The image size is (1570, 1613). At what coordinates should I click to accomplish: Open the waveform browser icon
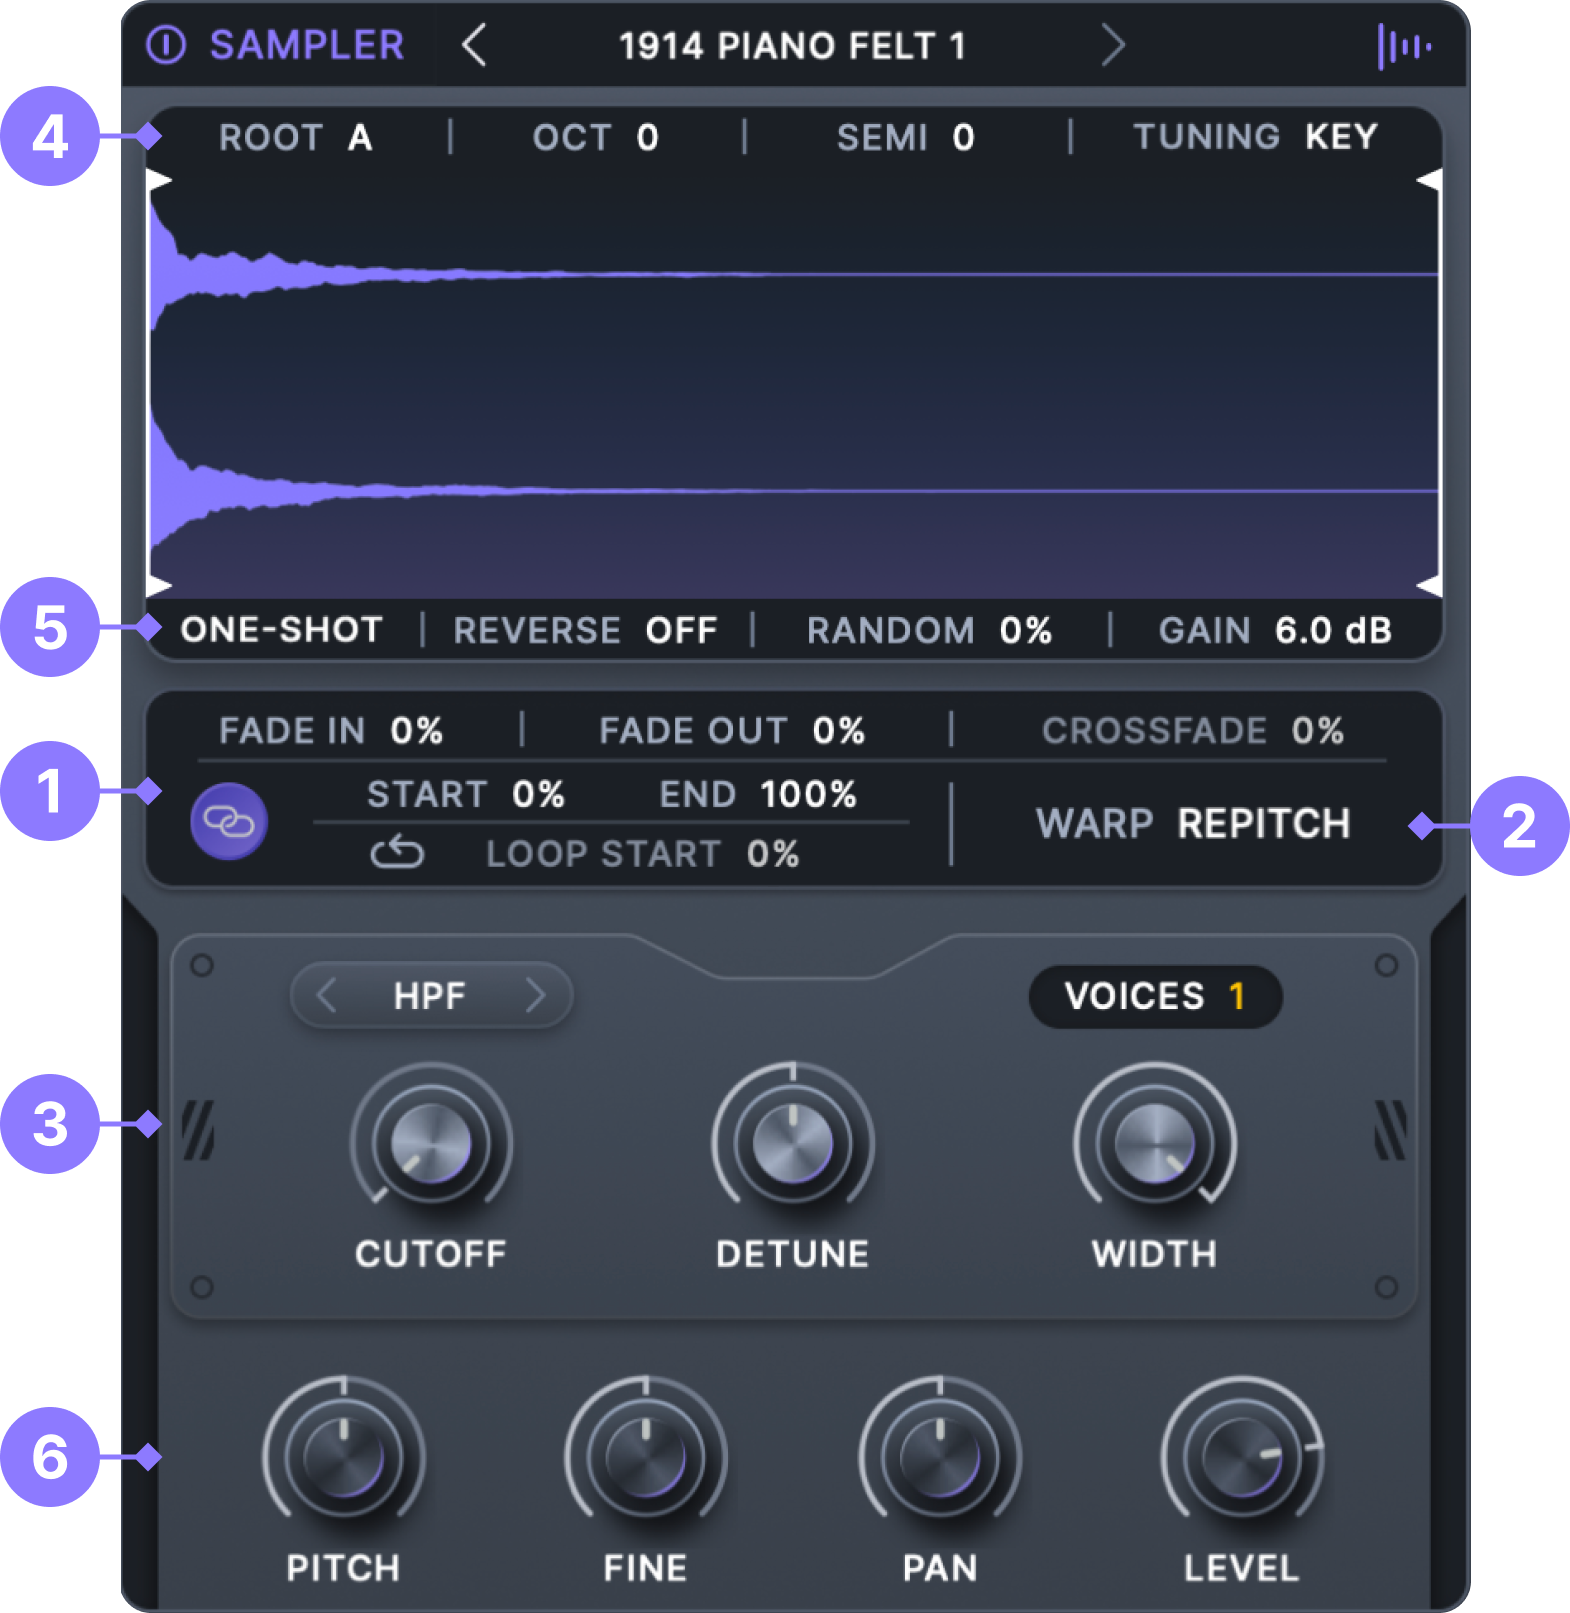[x=1403, y=46]
